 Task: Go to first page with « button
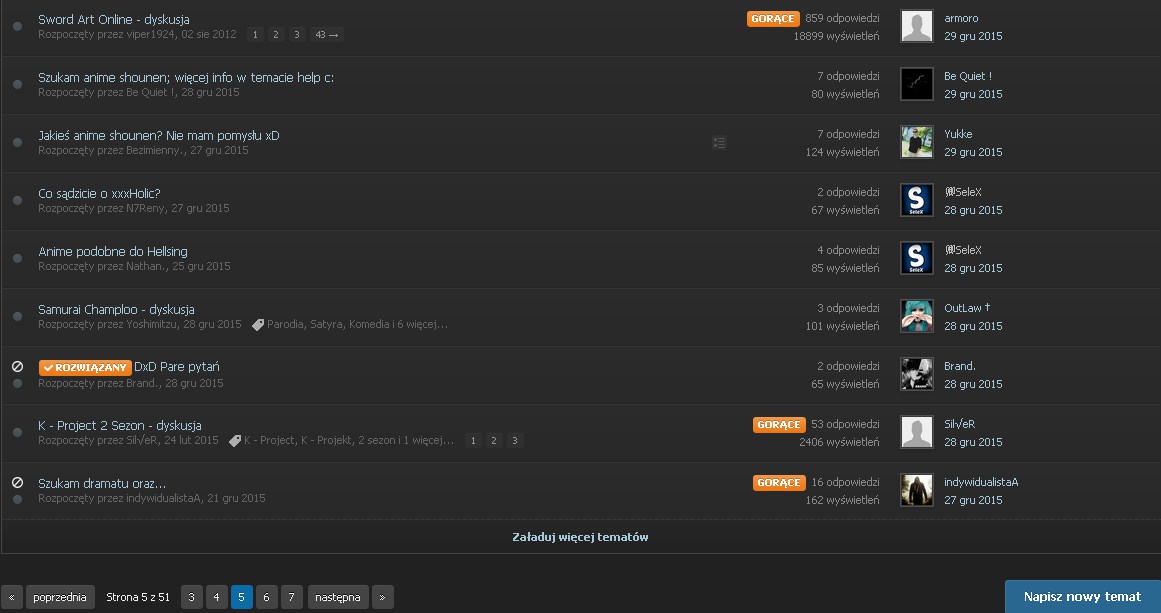click(x=12, y=597)
